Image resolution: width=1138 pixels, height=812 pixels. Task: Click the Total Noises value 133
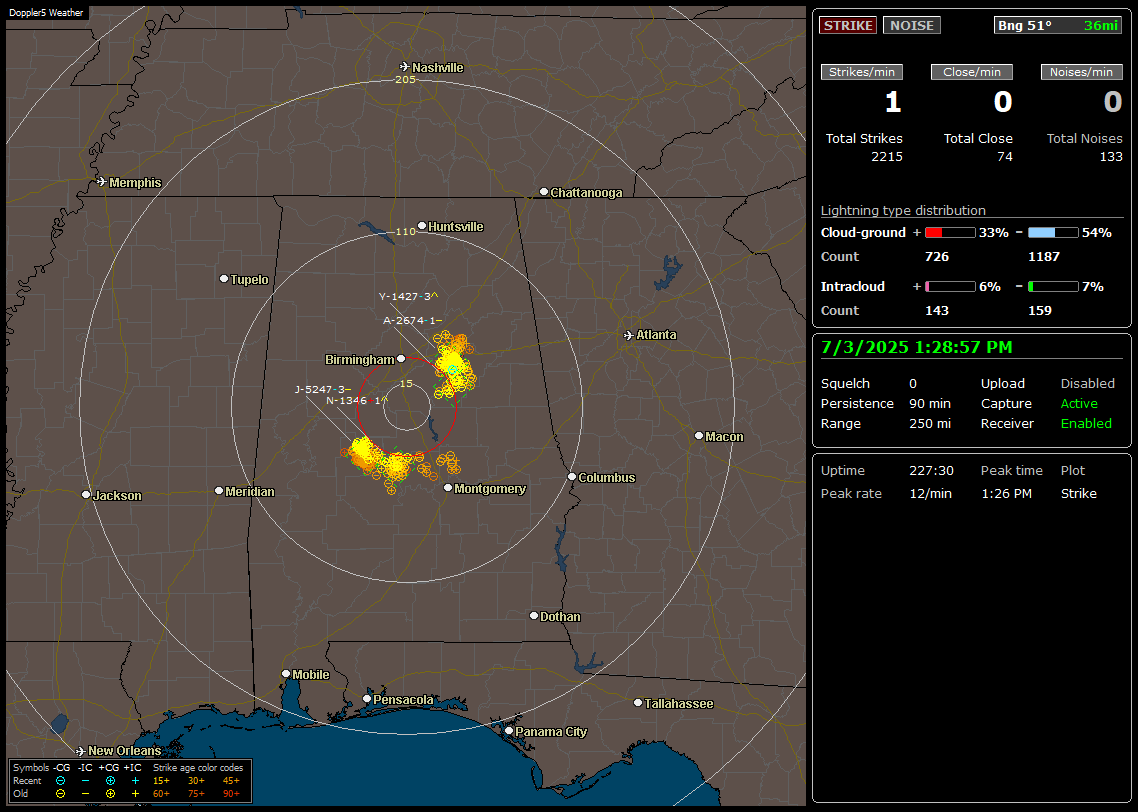pyautogui.click(x=1110, y=157)
